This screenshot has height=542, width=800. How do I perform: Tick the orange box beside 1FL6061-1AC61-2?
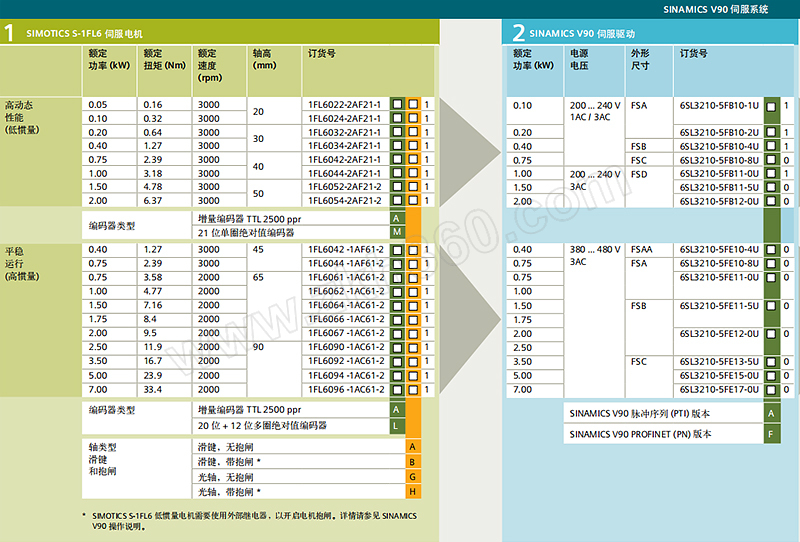tap(413, 278)
